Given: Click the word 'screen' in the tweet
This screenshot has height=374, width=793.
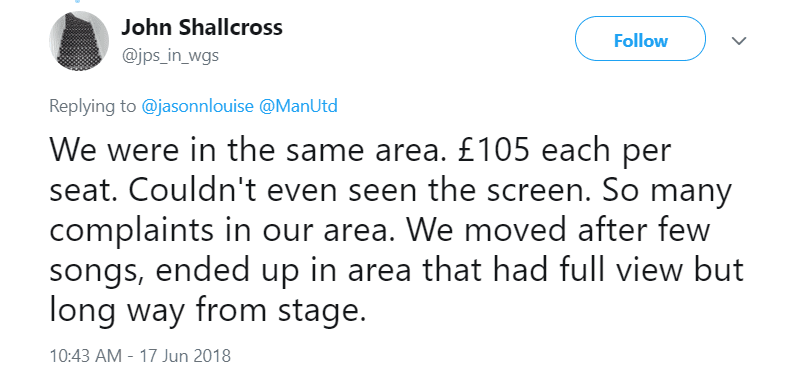Looking at the screenshot, I should 527,192.
